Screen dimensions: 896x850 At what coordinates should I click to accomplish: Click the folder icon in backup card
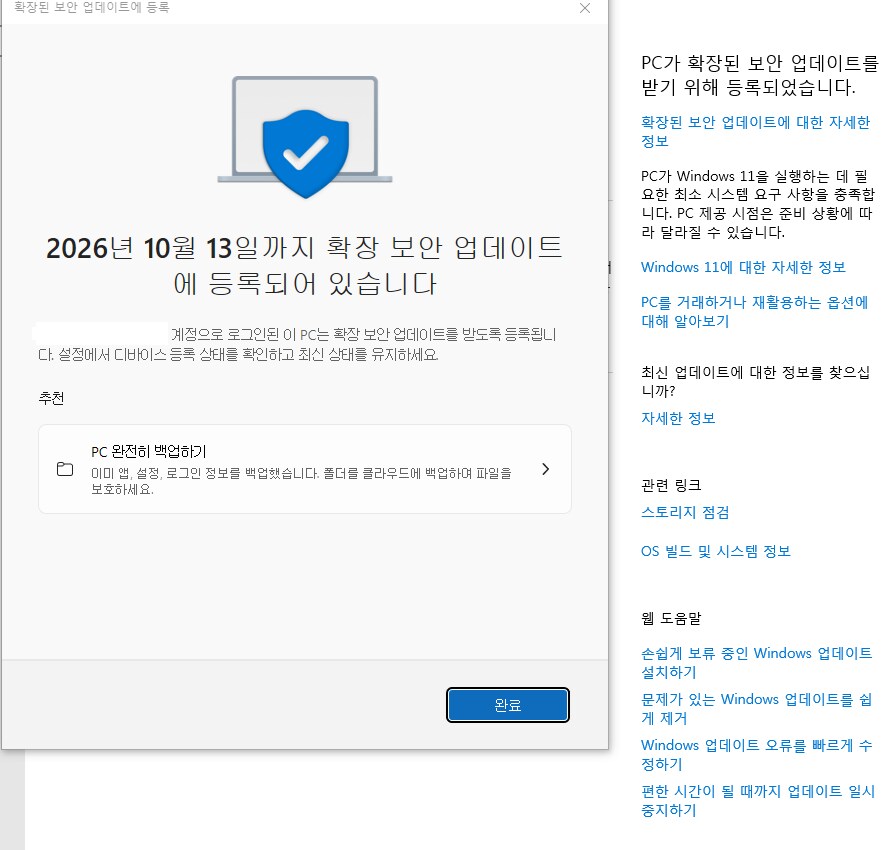(x=65, y=469)
